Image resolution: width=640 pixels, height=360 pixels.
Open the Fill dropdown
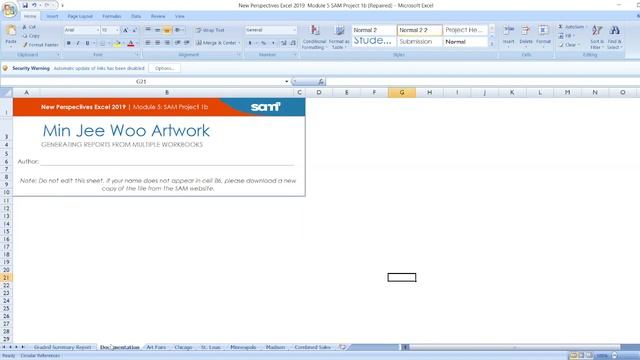[x=567, y=36]
